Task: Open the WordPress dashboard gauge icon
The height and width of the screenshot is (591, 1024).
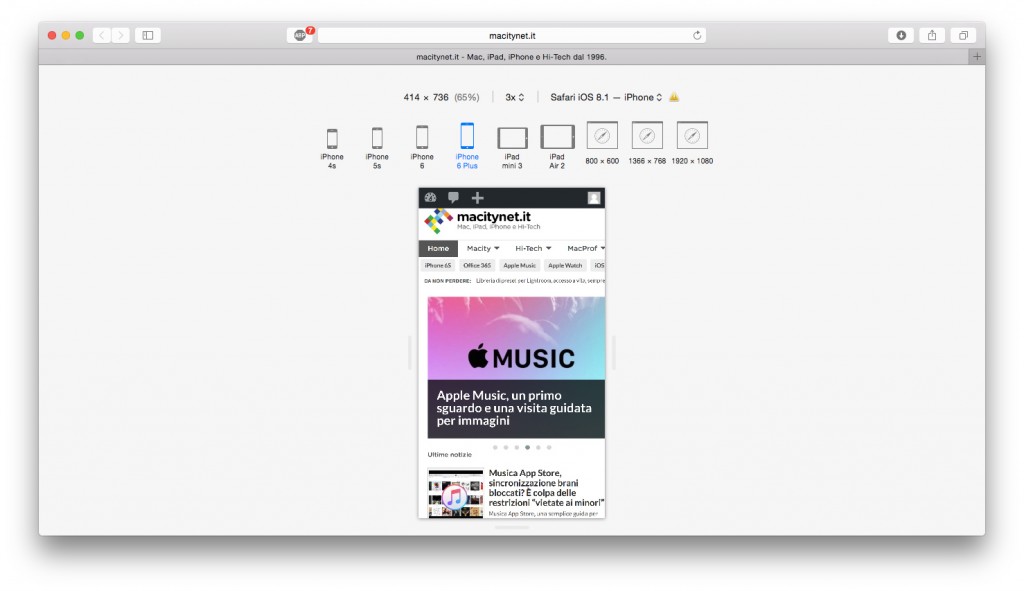Action: [x=431, y=198]
